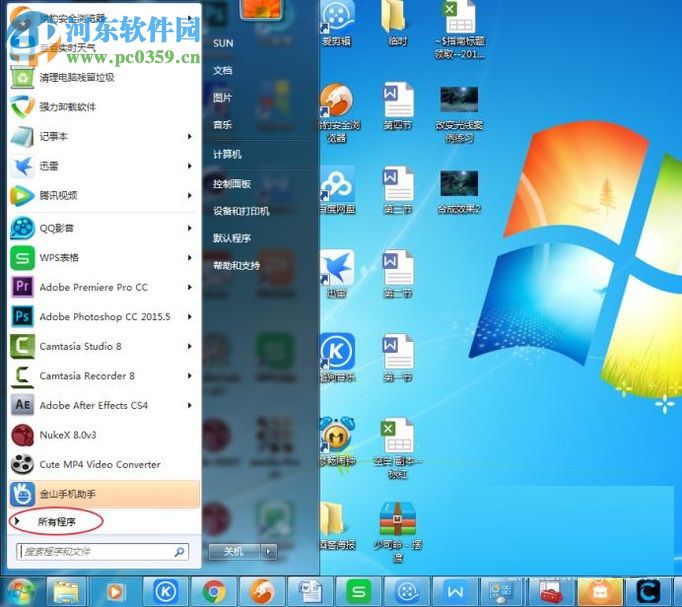
Task: Select the ~$指南标题 spreadsheet file on the desktop
Action: click(x=459, y=30)
